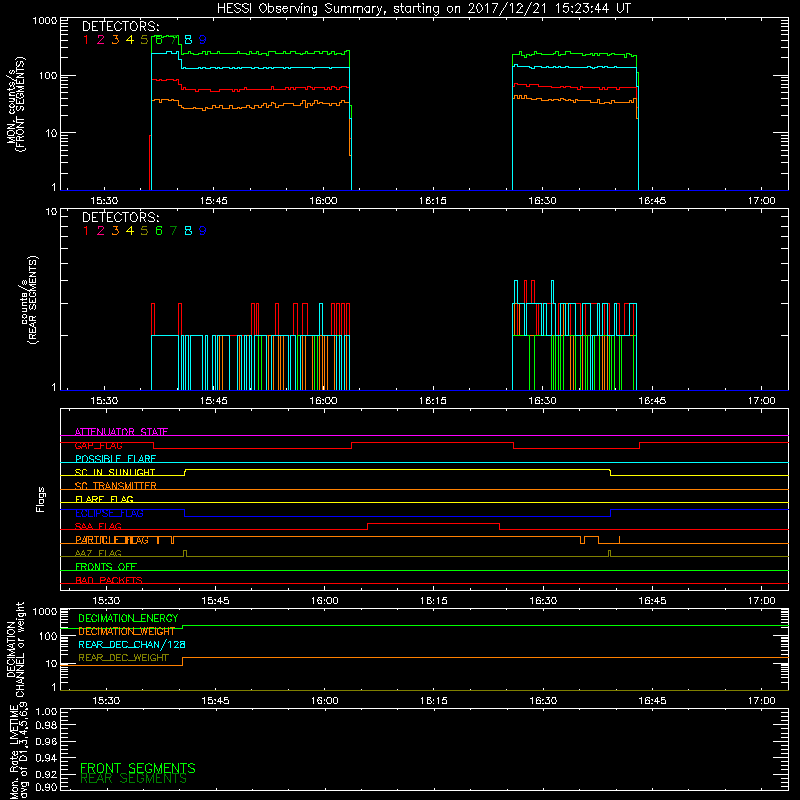Screen dimensions: 800x800
Task: Click blue detector 9 in rear segments legend
Action: click(203, 231)
